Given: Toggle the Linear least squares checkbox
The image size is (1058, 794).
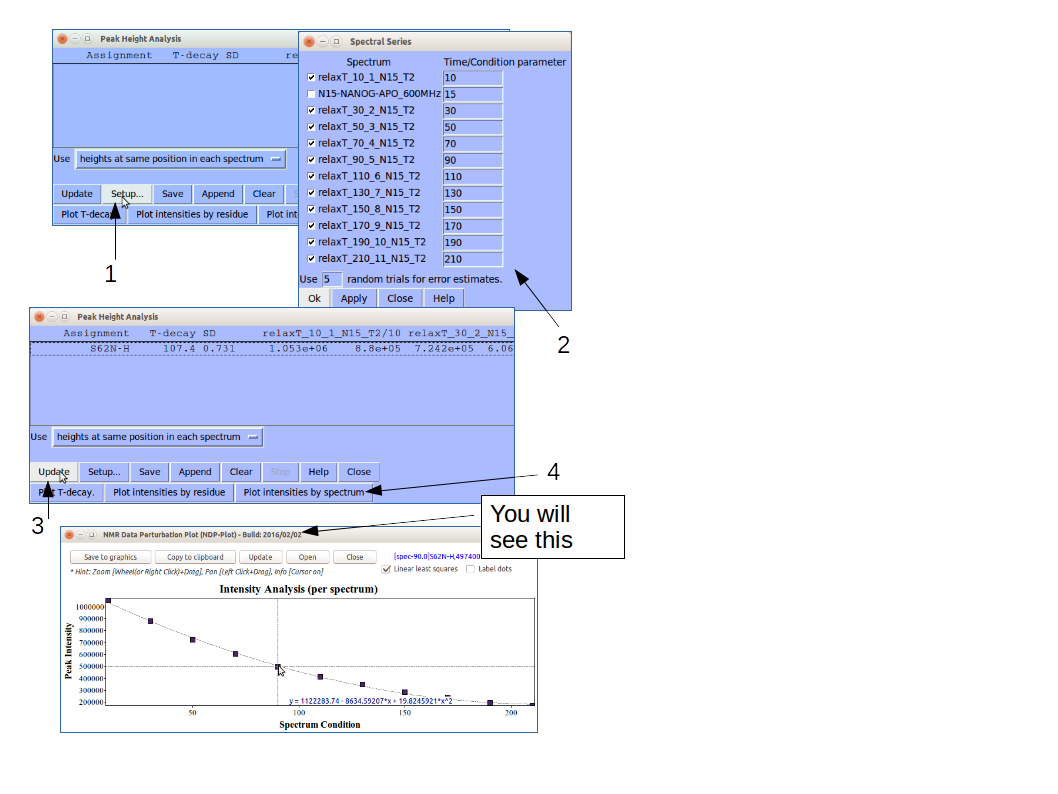Looking at the screenshot, I should tap(388, 569).
